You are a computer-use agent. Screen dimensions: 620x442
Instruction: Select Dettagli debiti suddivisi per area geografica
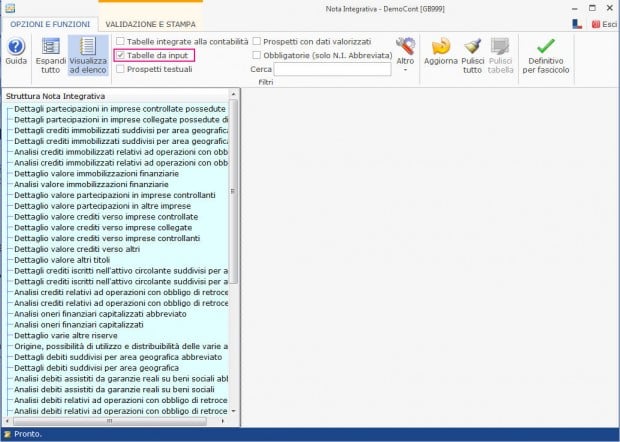point(96,368)
